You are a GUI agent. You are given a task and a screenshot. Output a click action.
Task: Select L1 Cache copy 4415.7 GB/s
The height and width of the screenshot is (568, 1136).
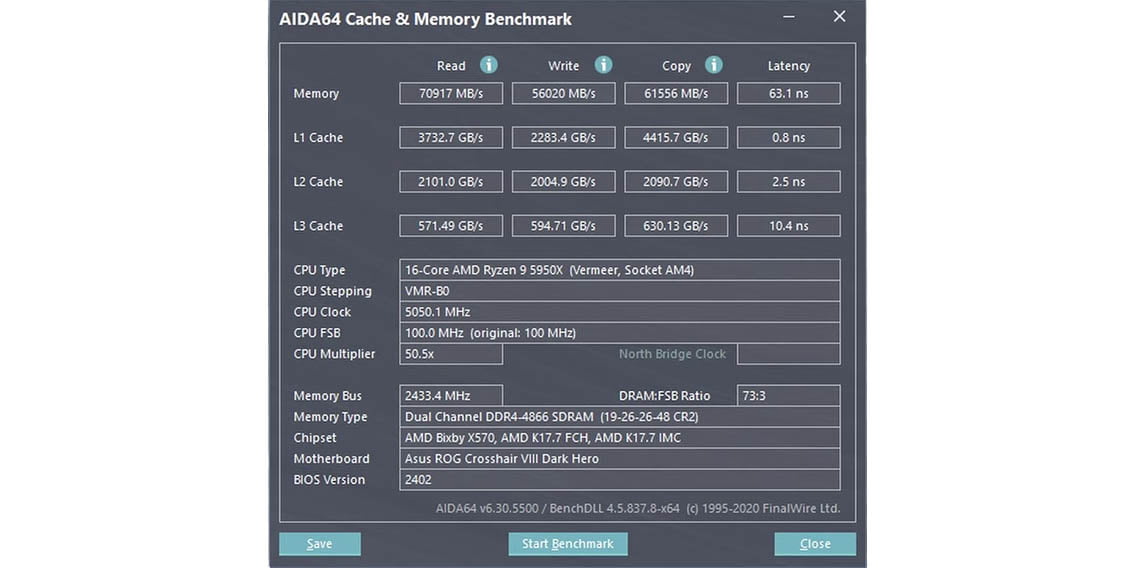coord(676,138)
